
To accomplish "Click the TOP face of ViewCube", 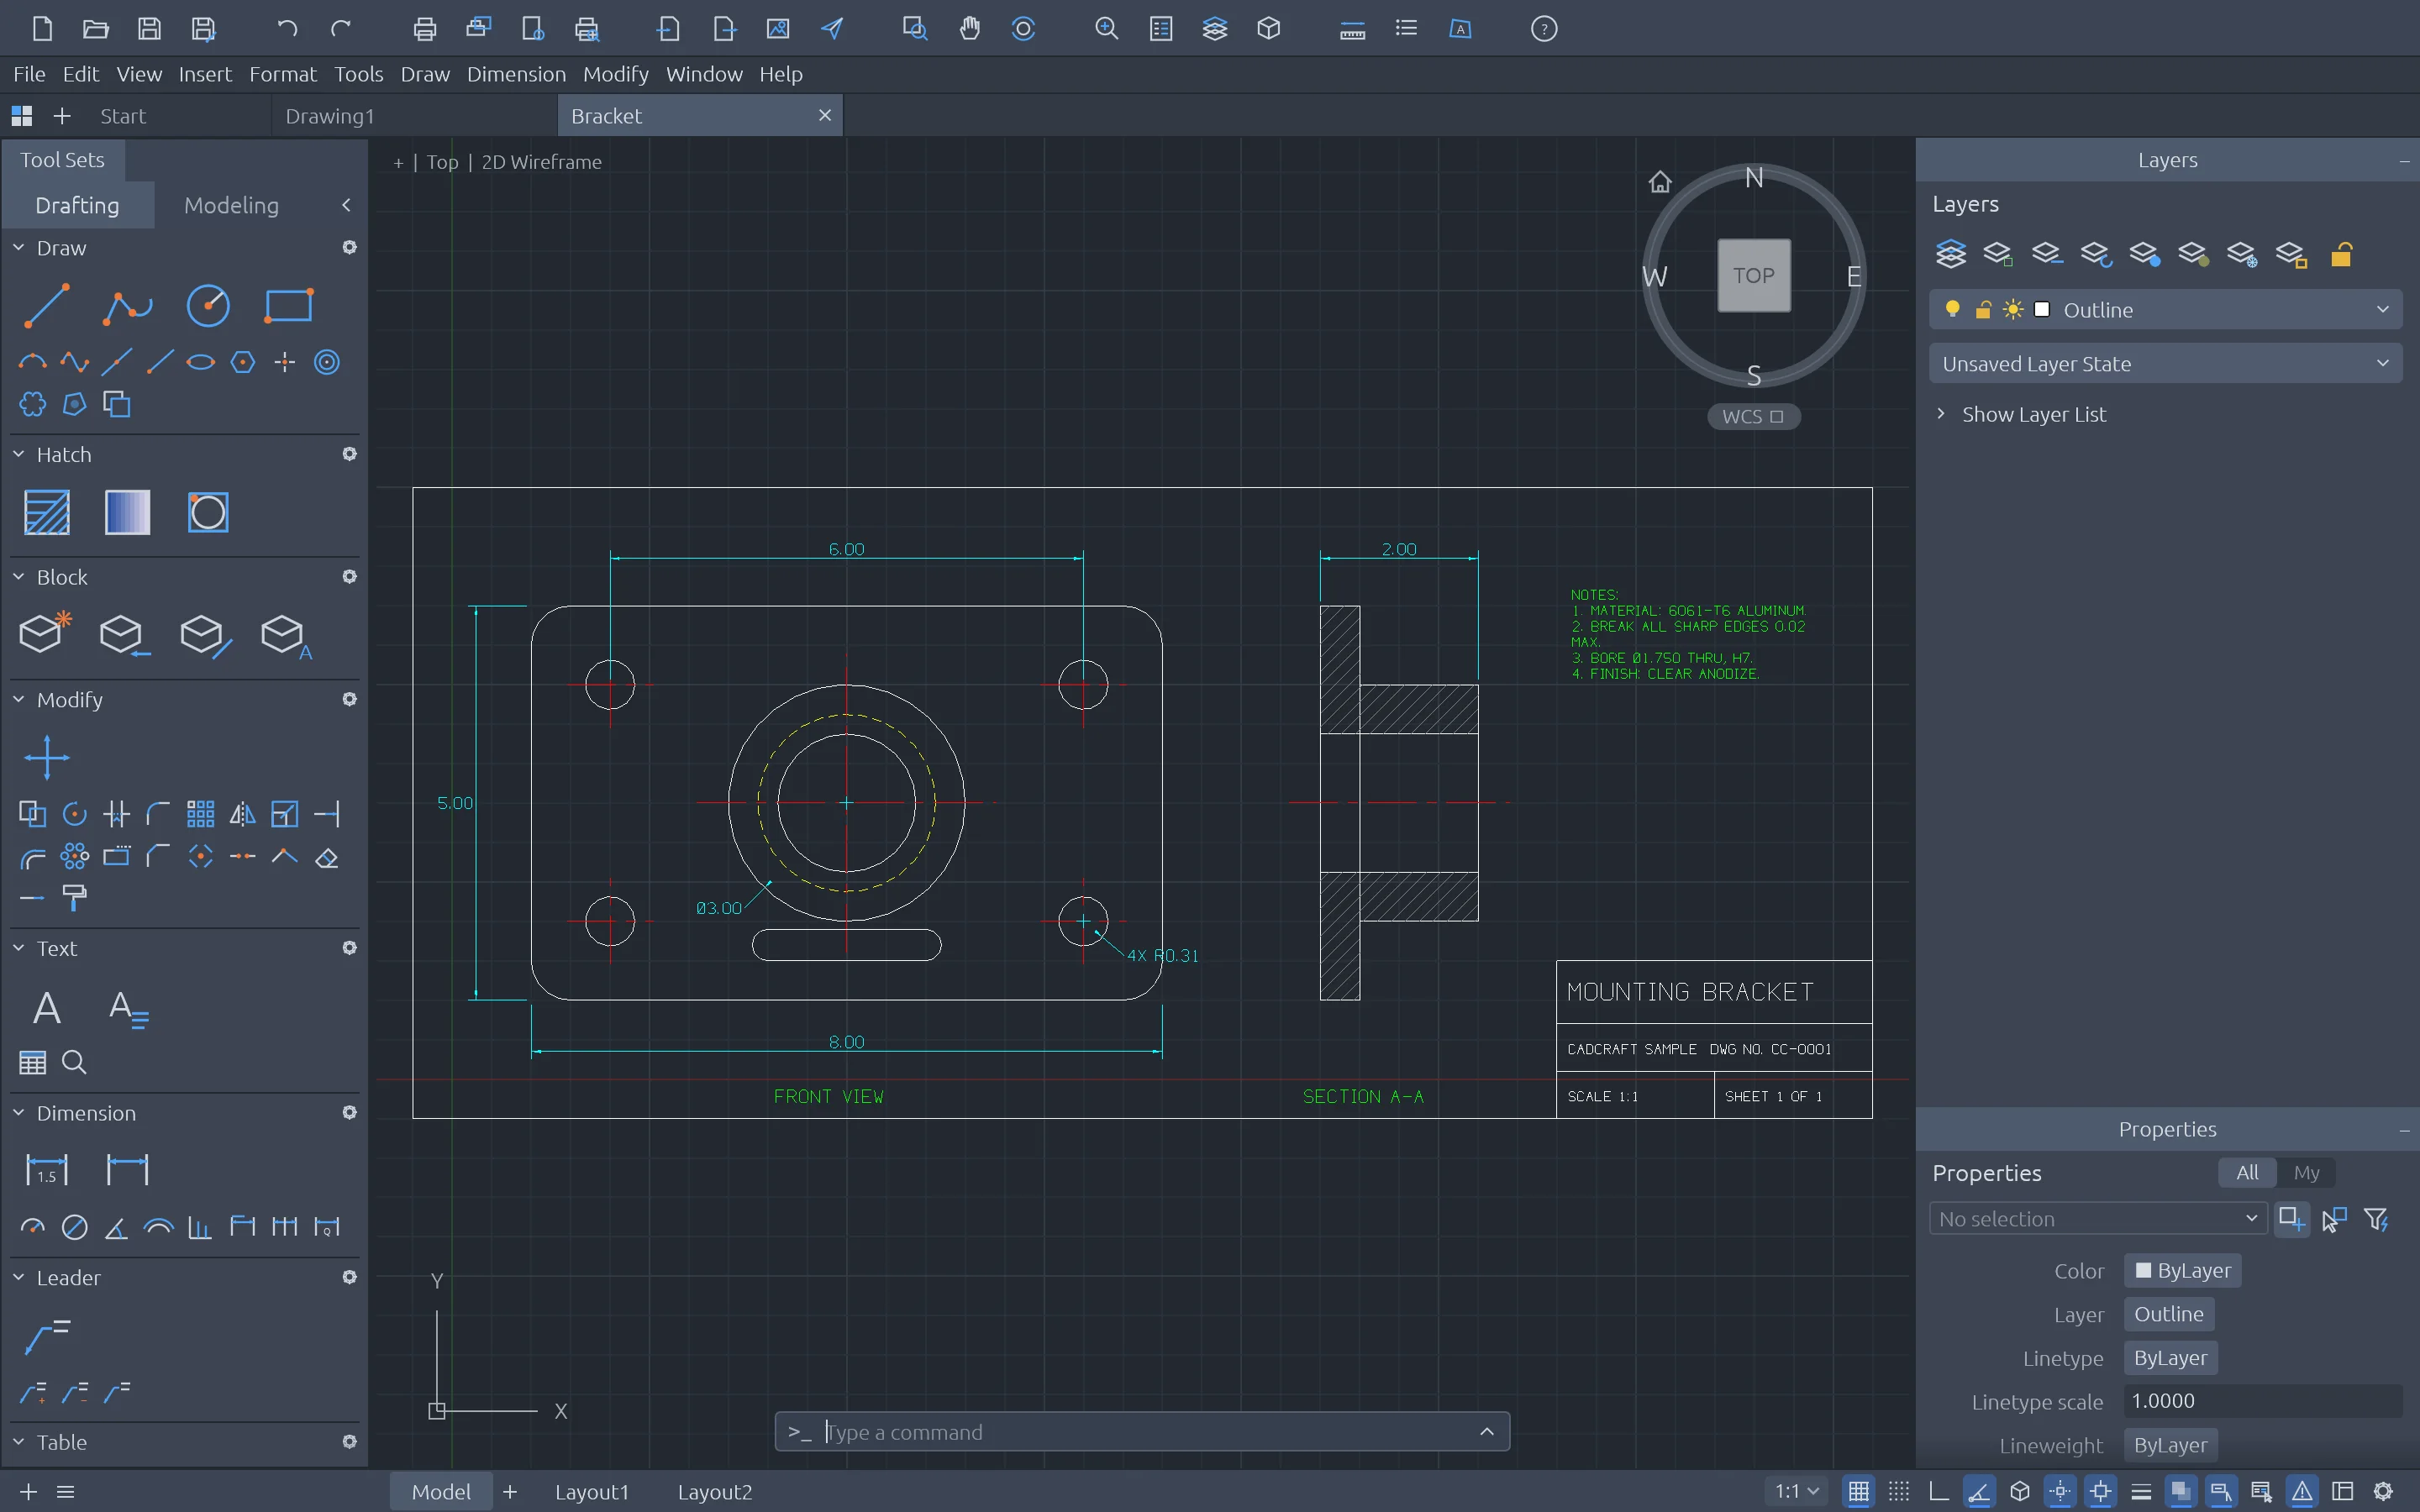I will (1753, 275).
